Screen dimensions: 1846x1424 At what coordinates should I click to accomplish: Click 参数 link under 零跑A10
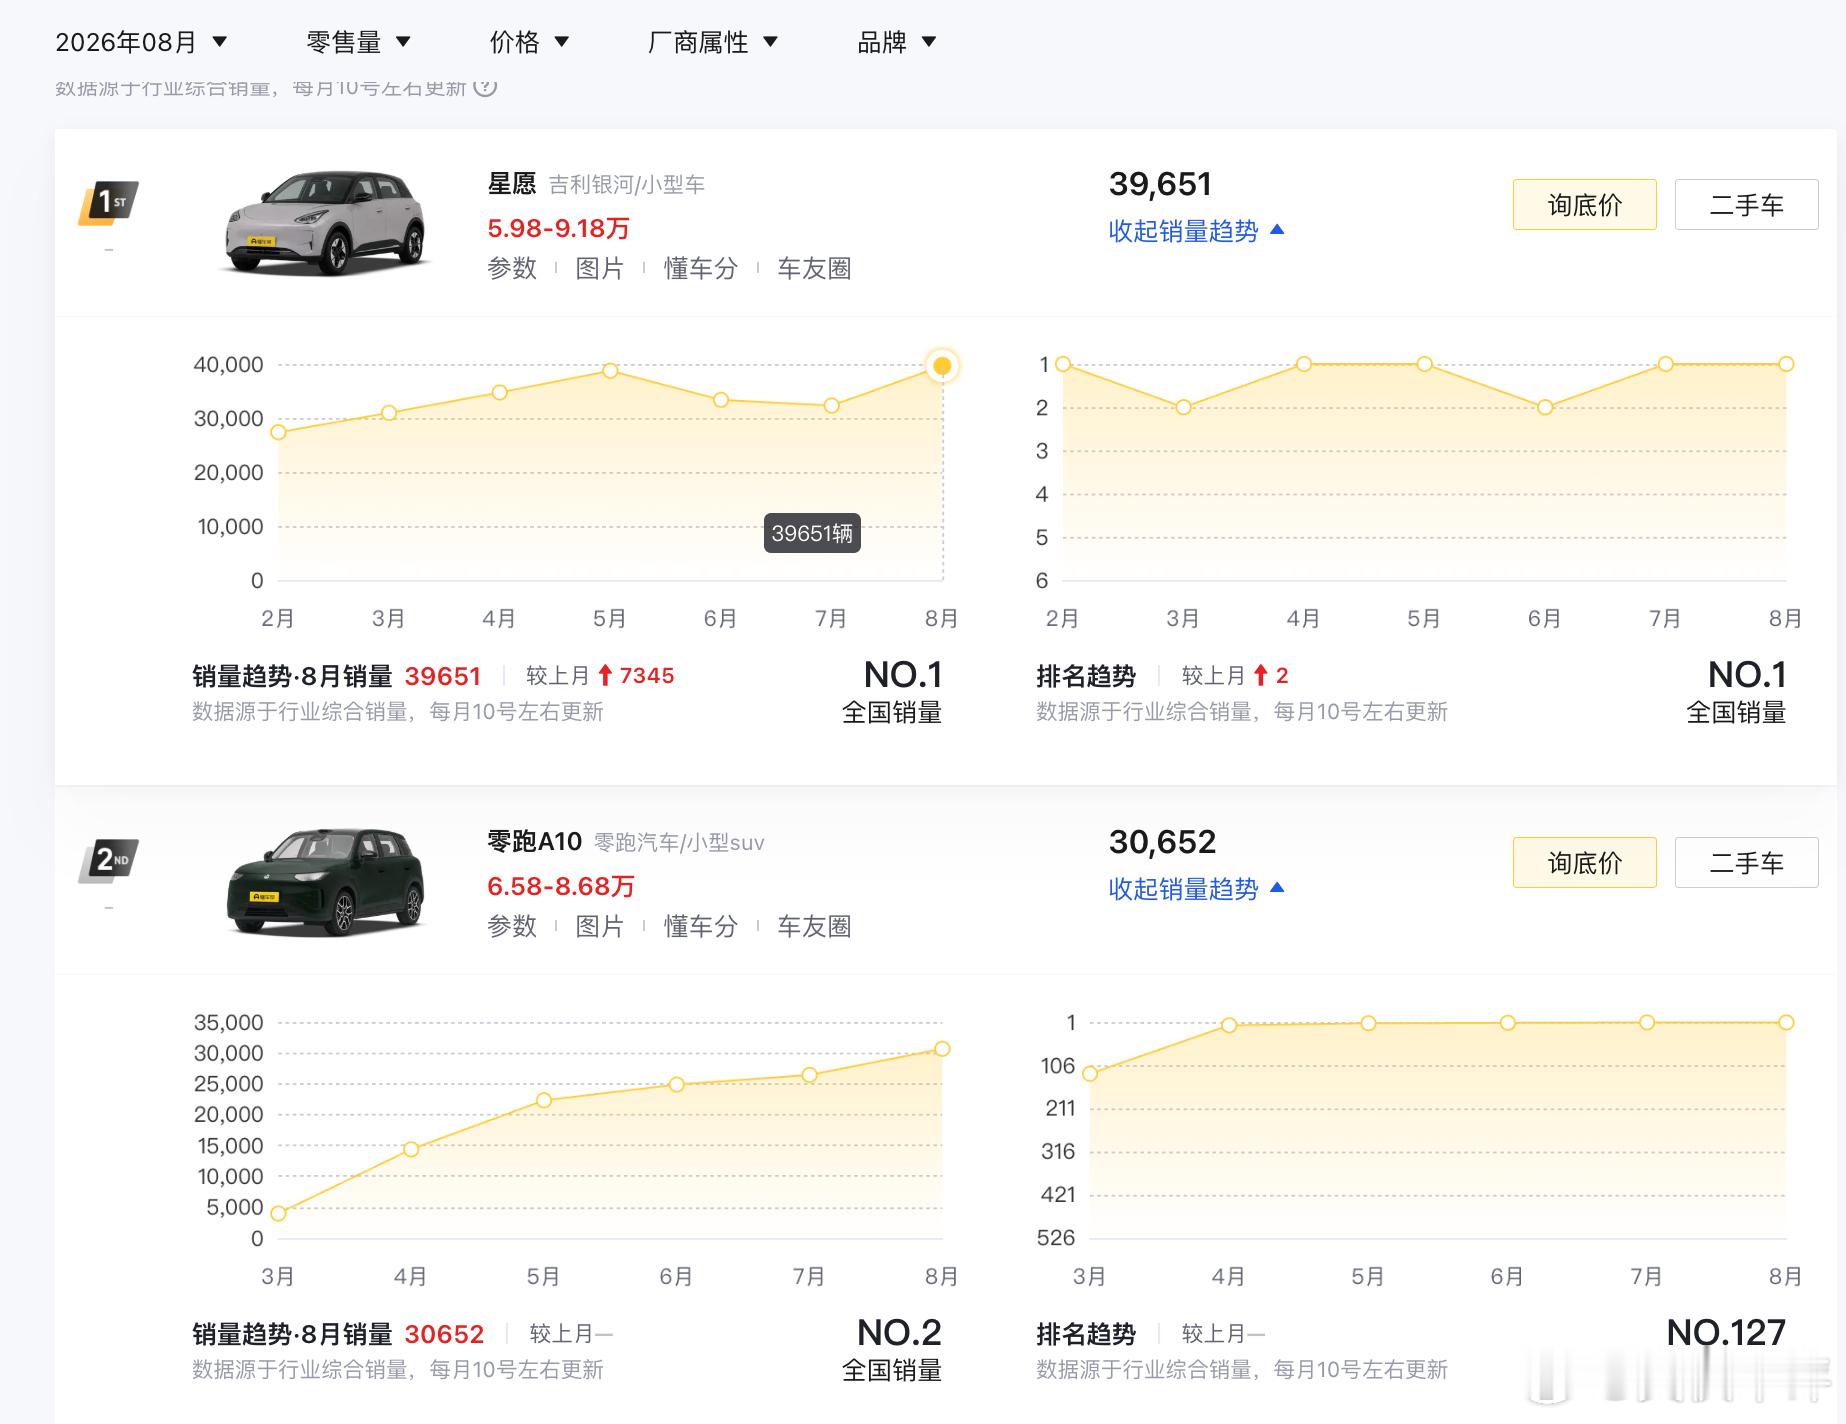pos(512,926)
